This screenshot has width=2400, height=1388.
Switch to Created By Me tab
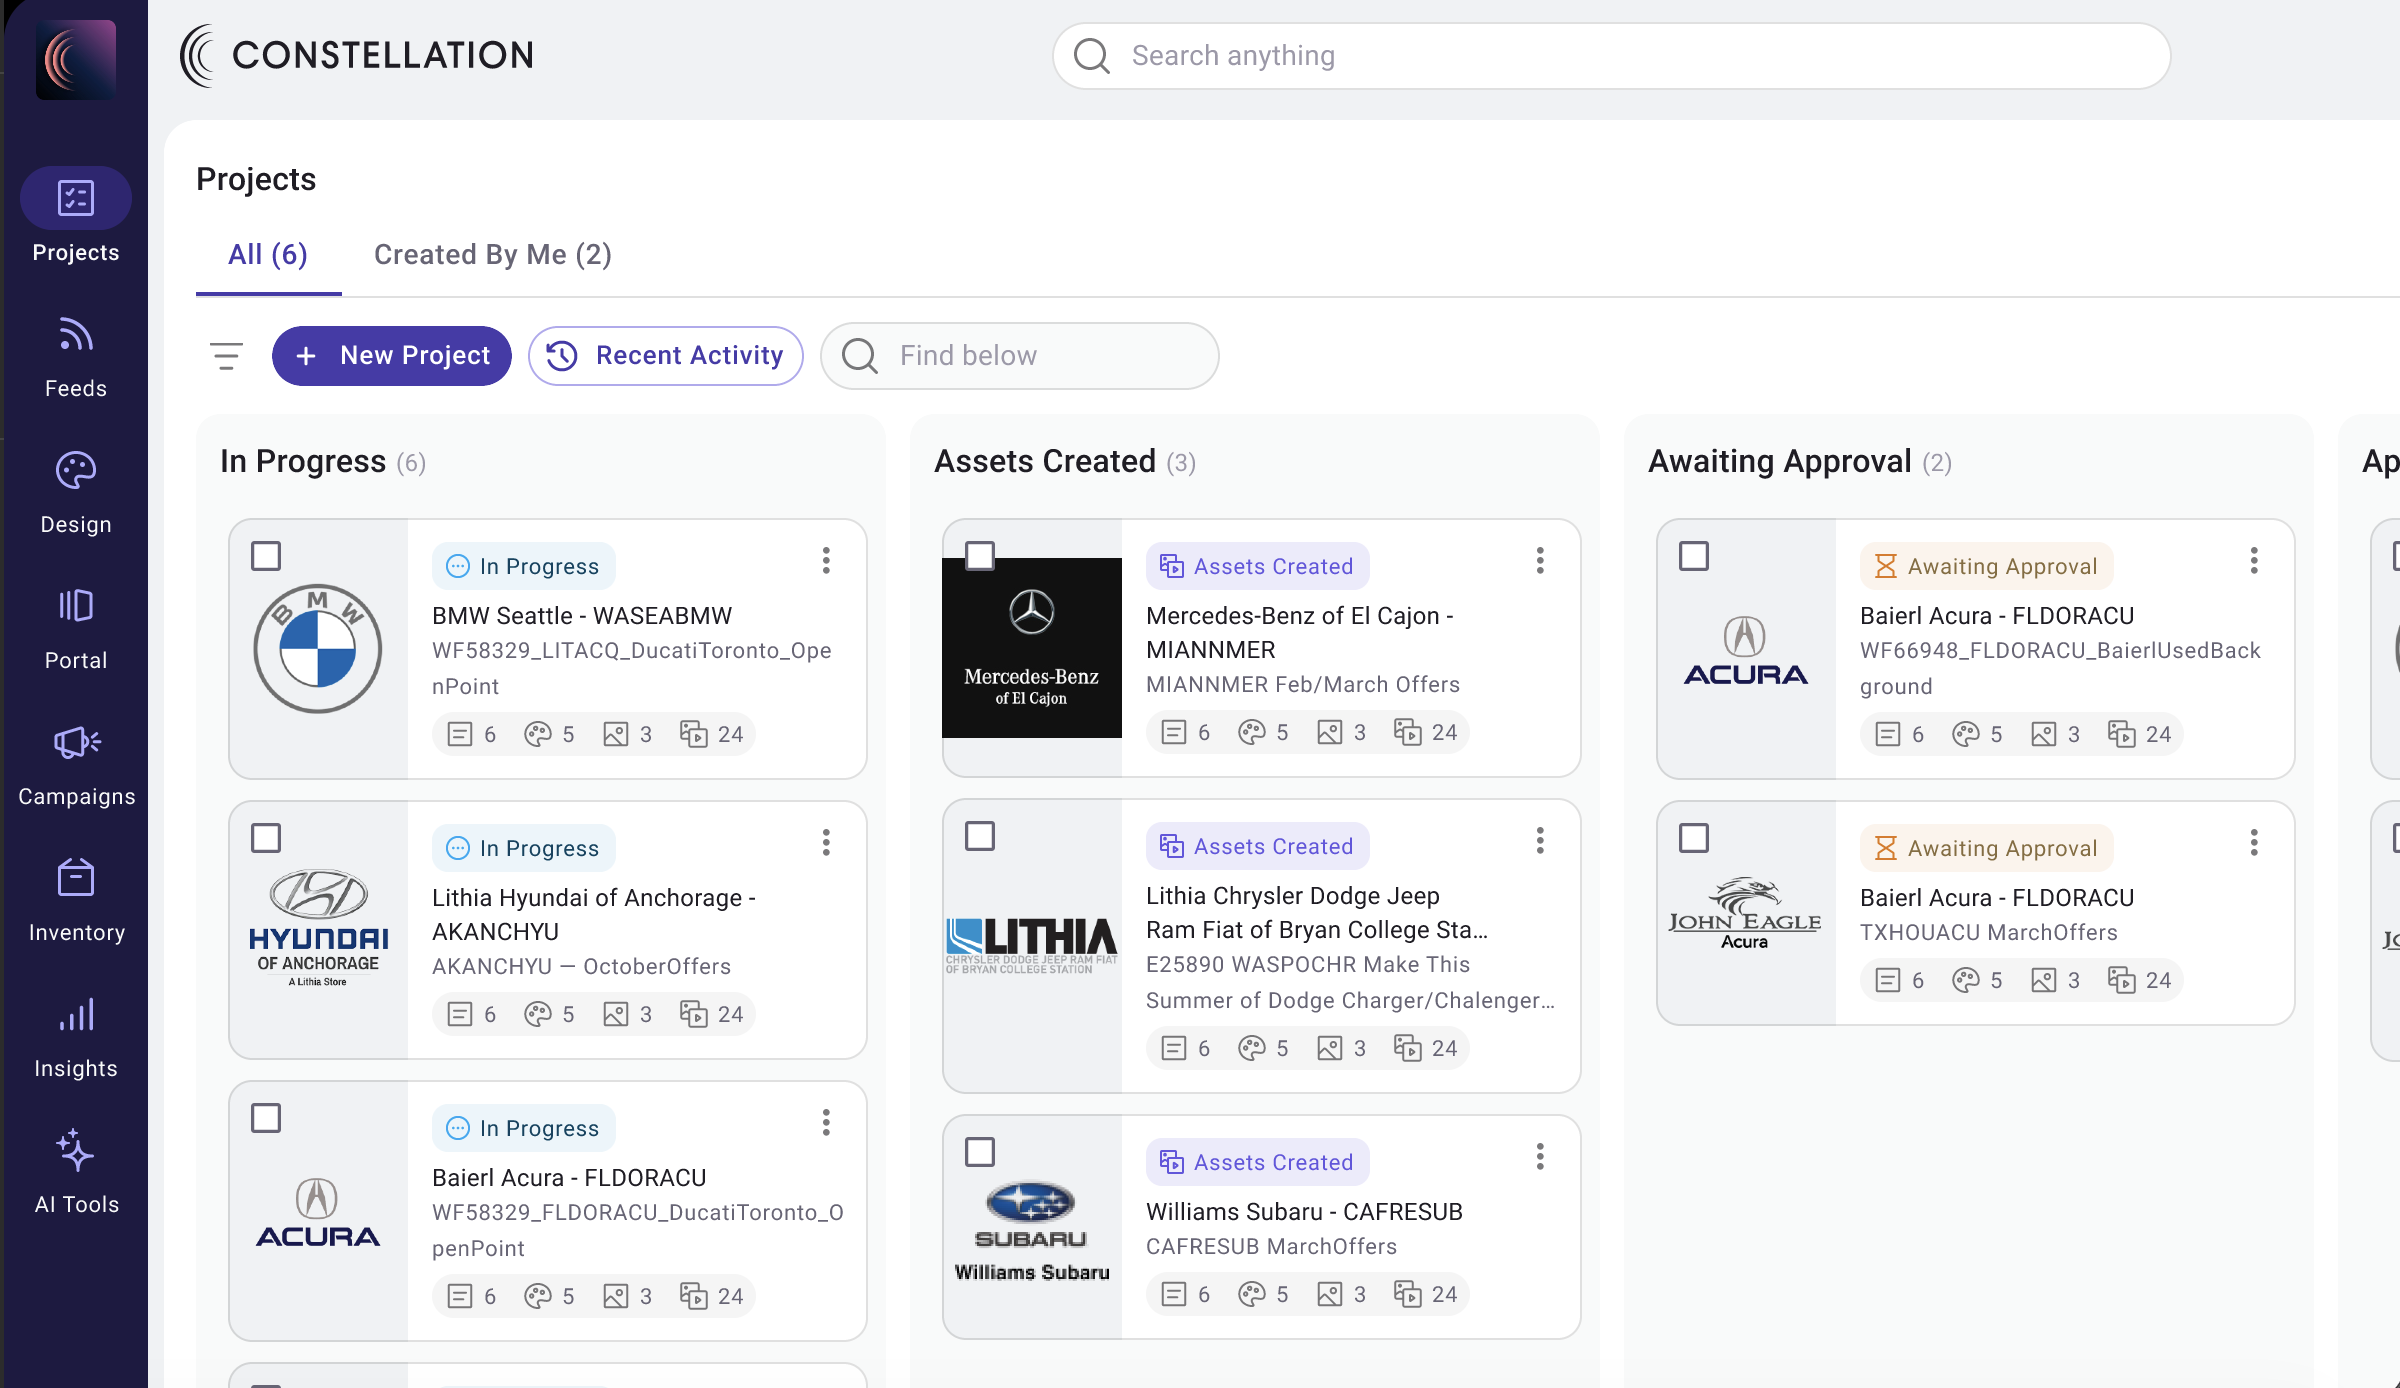click(x=492, y=255)
